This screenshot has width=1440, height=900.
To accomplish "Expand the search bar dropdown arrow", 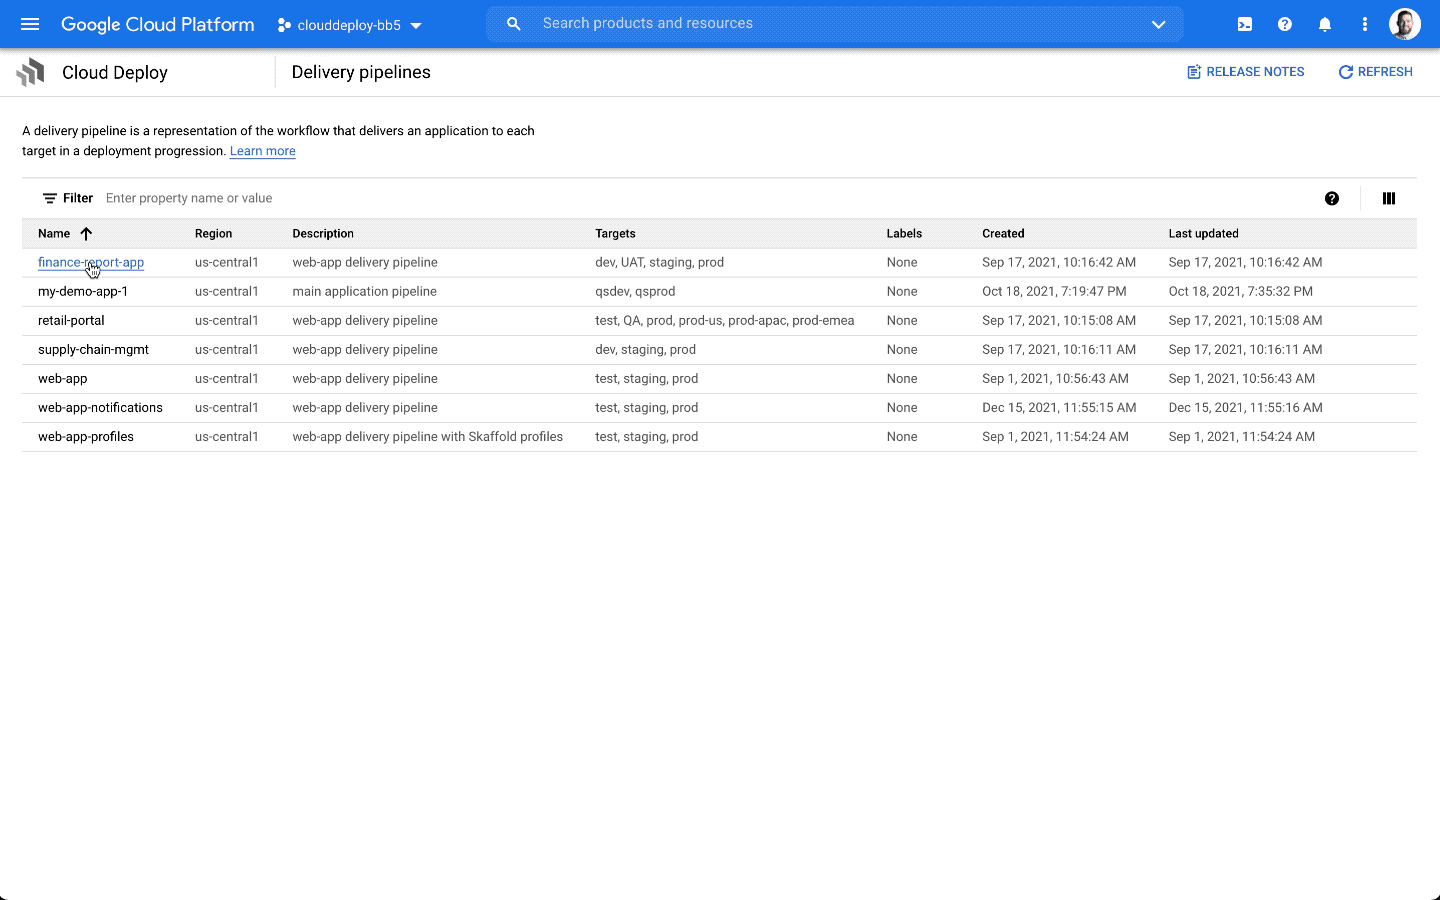I will (x=1158, y=24).
